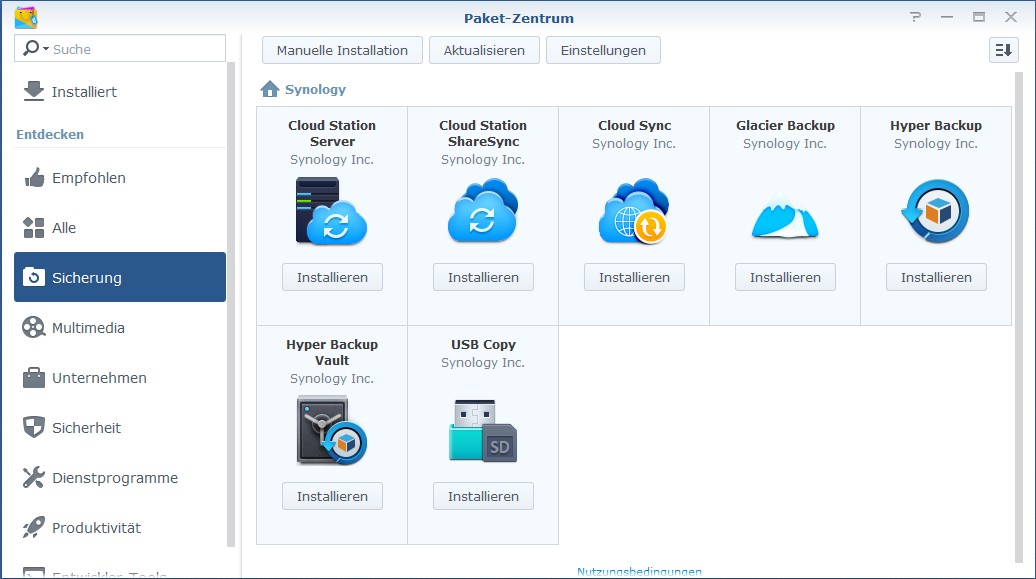Open the Cloud Sync package icon
This screenshot has height=579, width=1036.
tap(634, 211)
